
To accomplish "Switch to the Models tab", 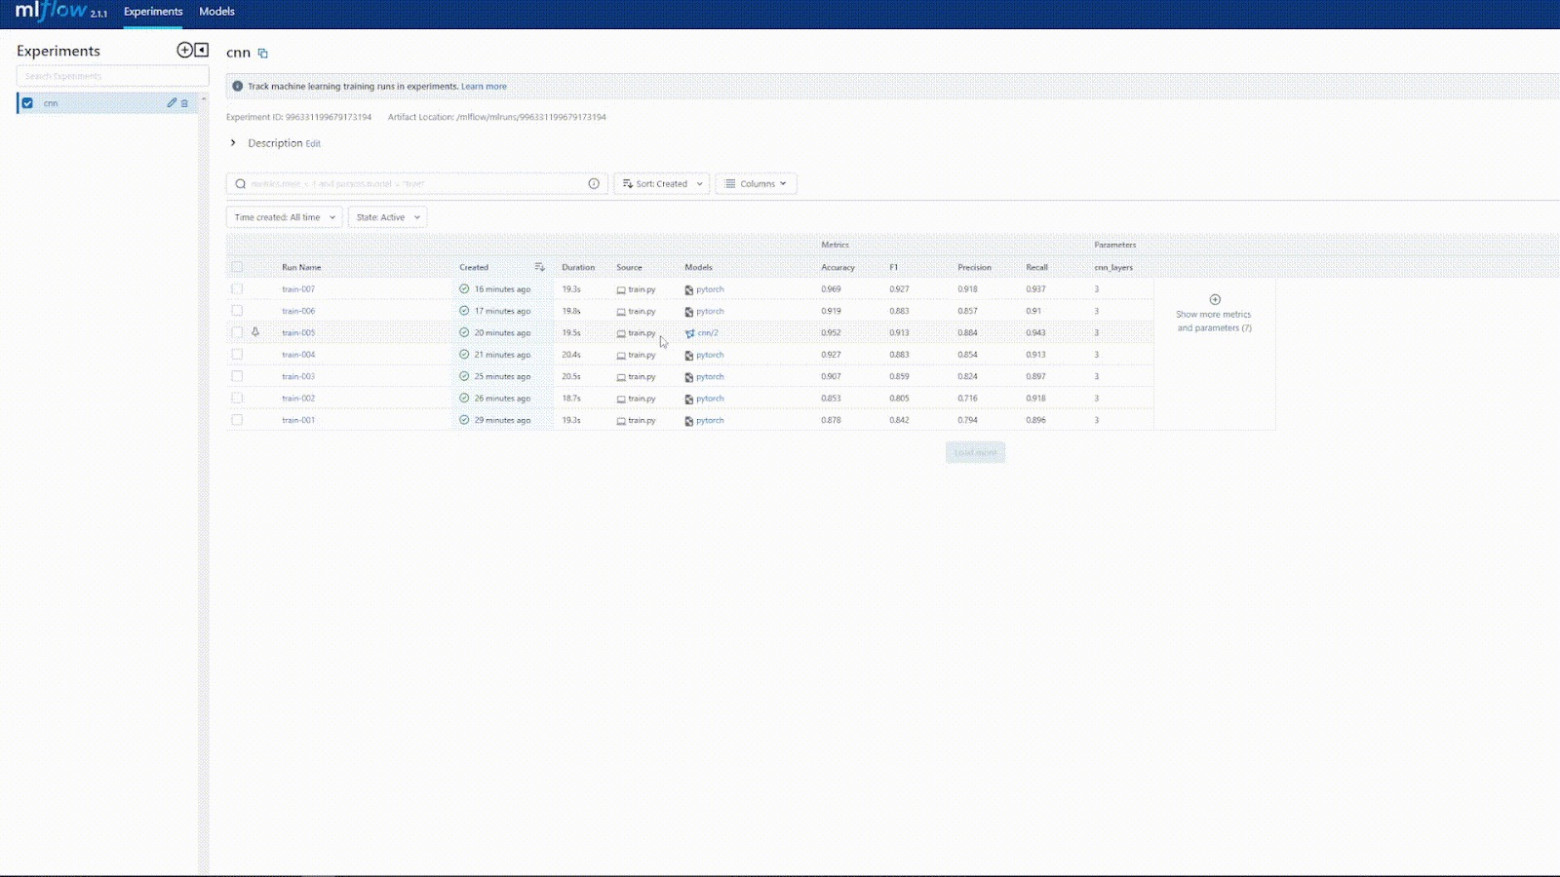I will (216, 12).
